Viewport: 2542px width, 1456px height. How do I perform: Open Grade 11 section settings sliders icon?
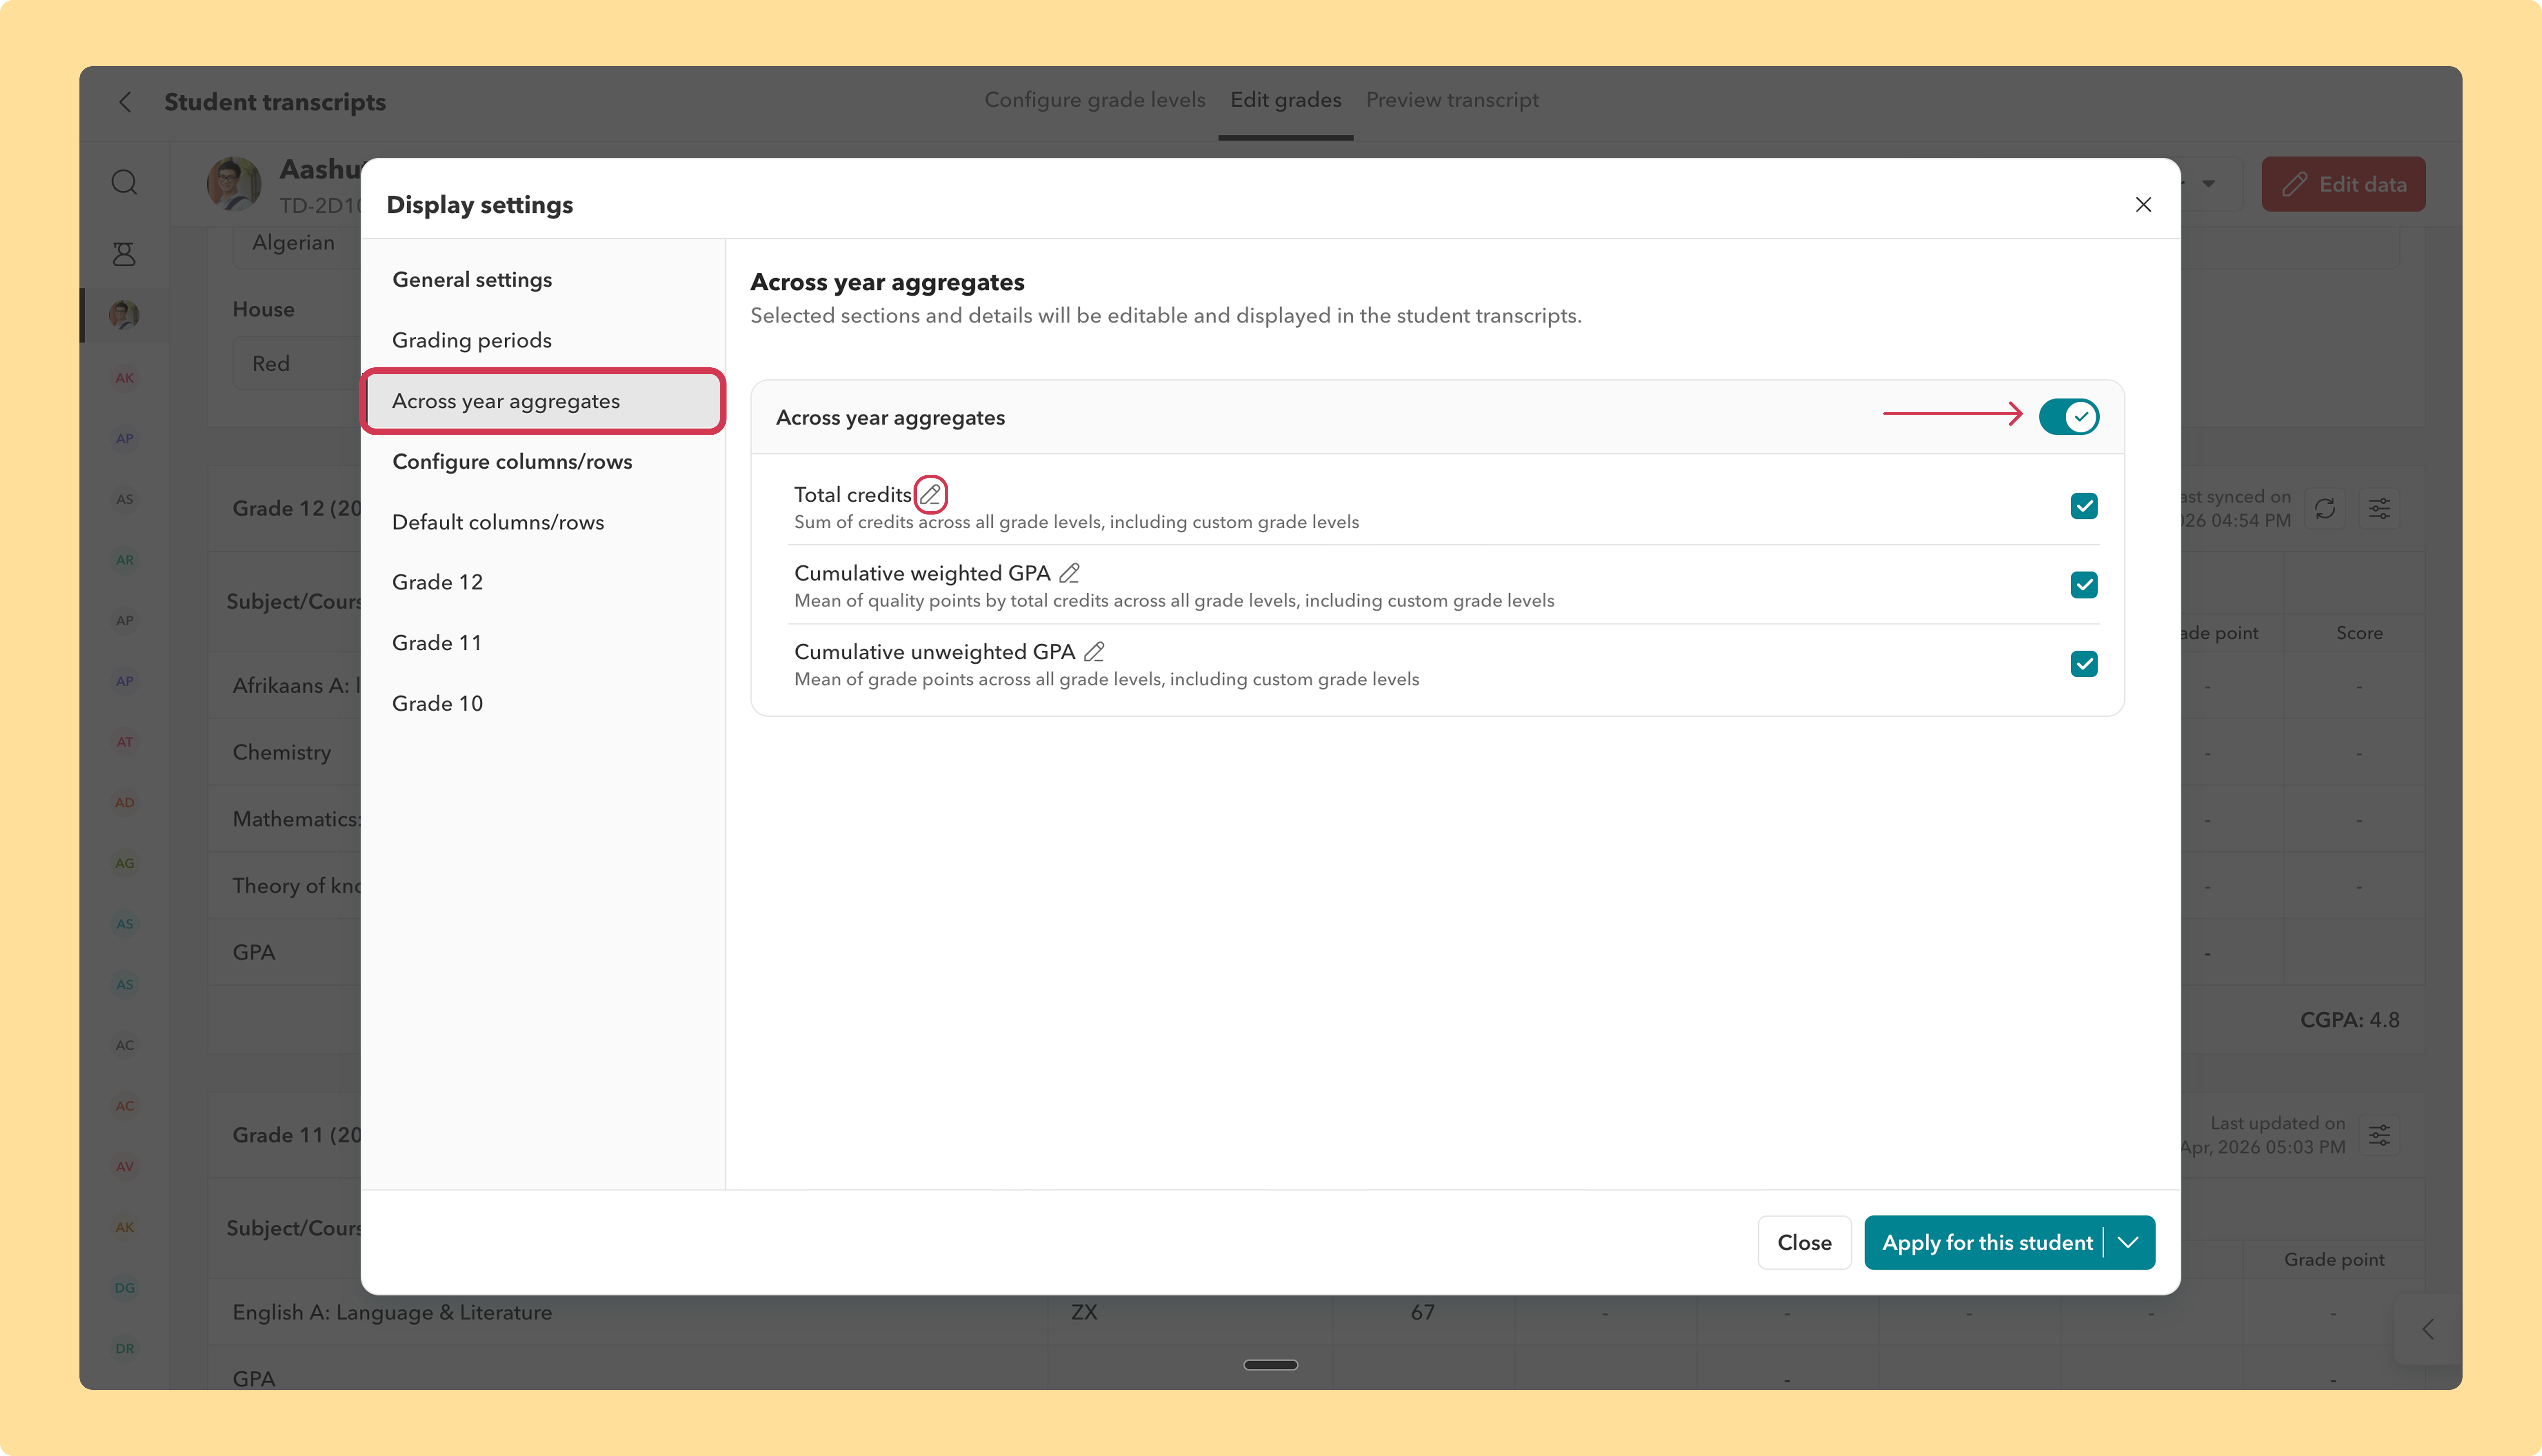(x=2379, y=1135)
